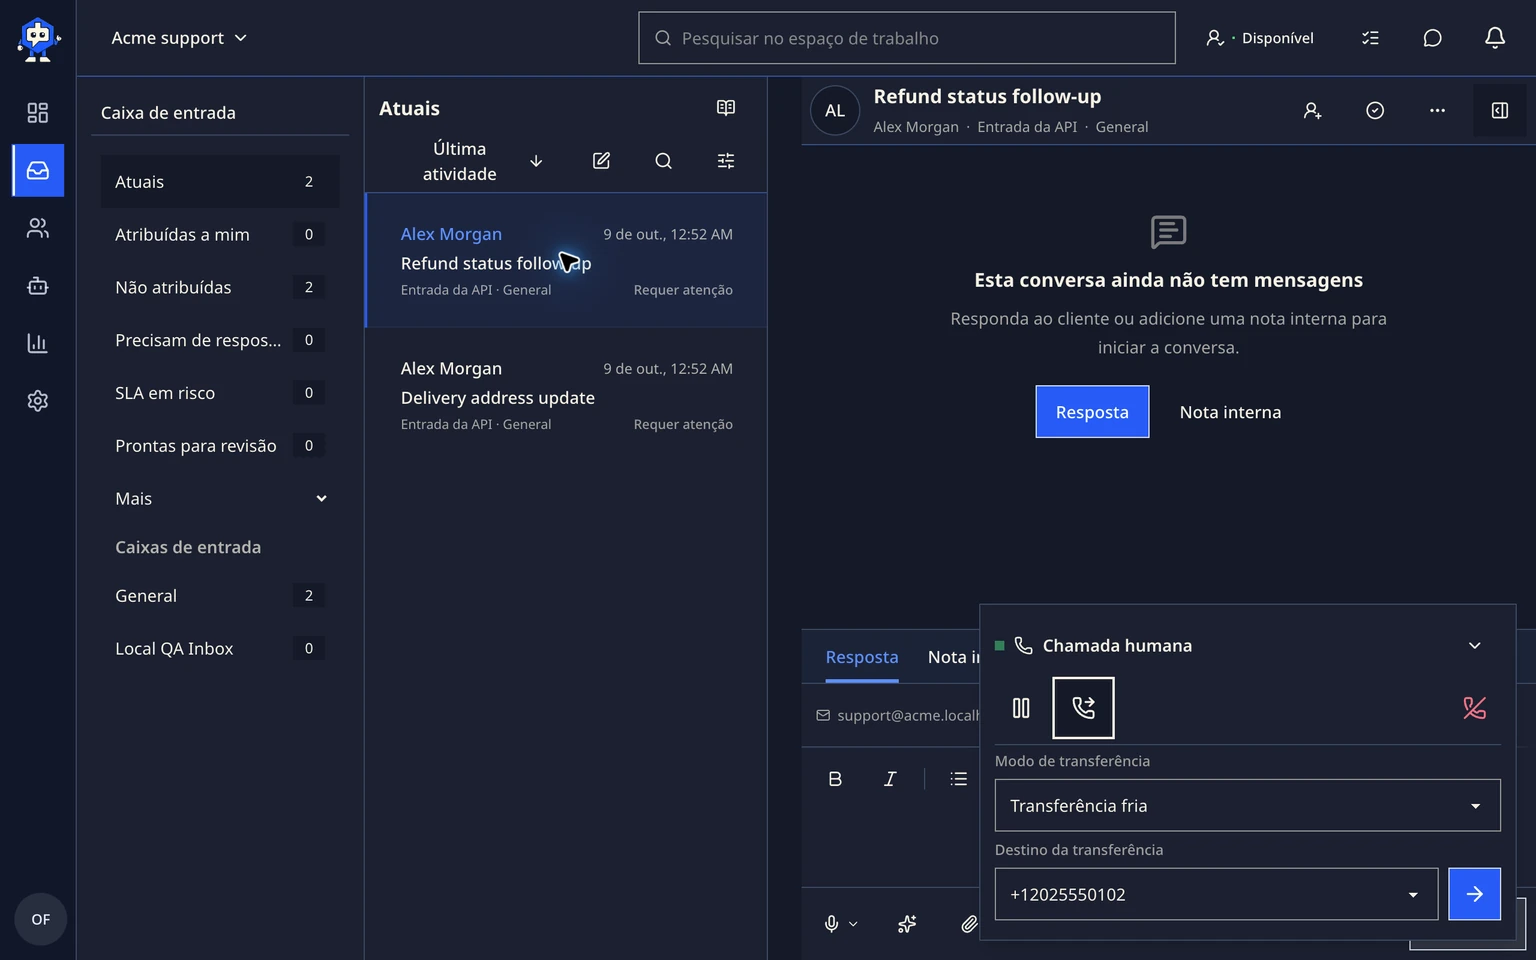
Task: Pause the call with the hold button
Action: pos(1021,708)
